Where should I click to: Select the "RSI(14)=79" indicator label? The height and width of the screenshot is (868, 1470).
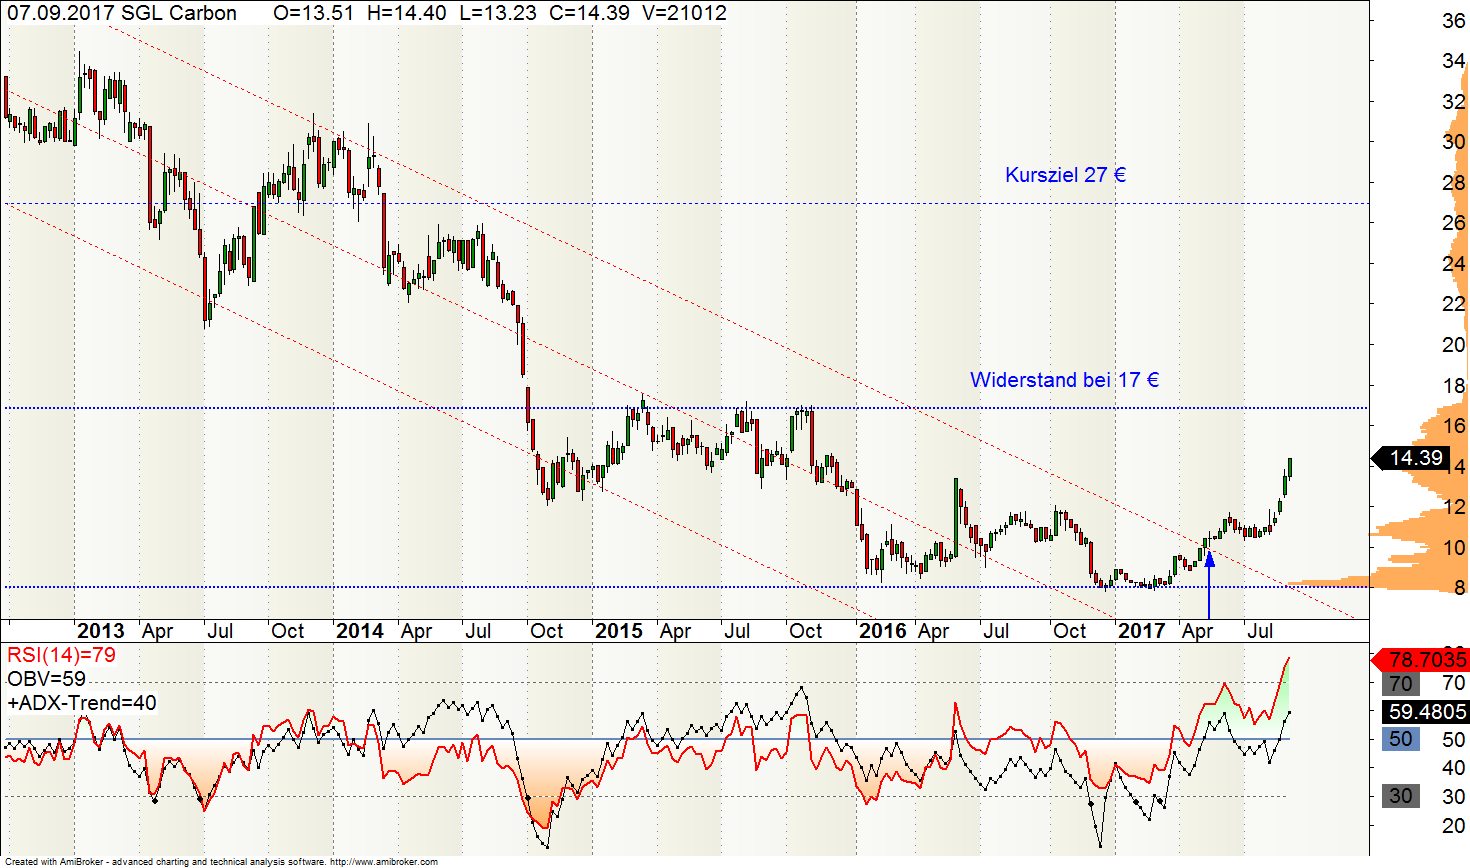tap(62, 655)
